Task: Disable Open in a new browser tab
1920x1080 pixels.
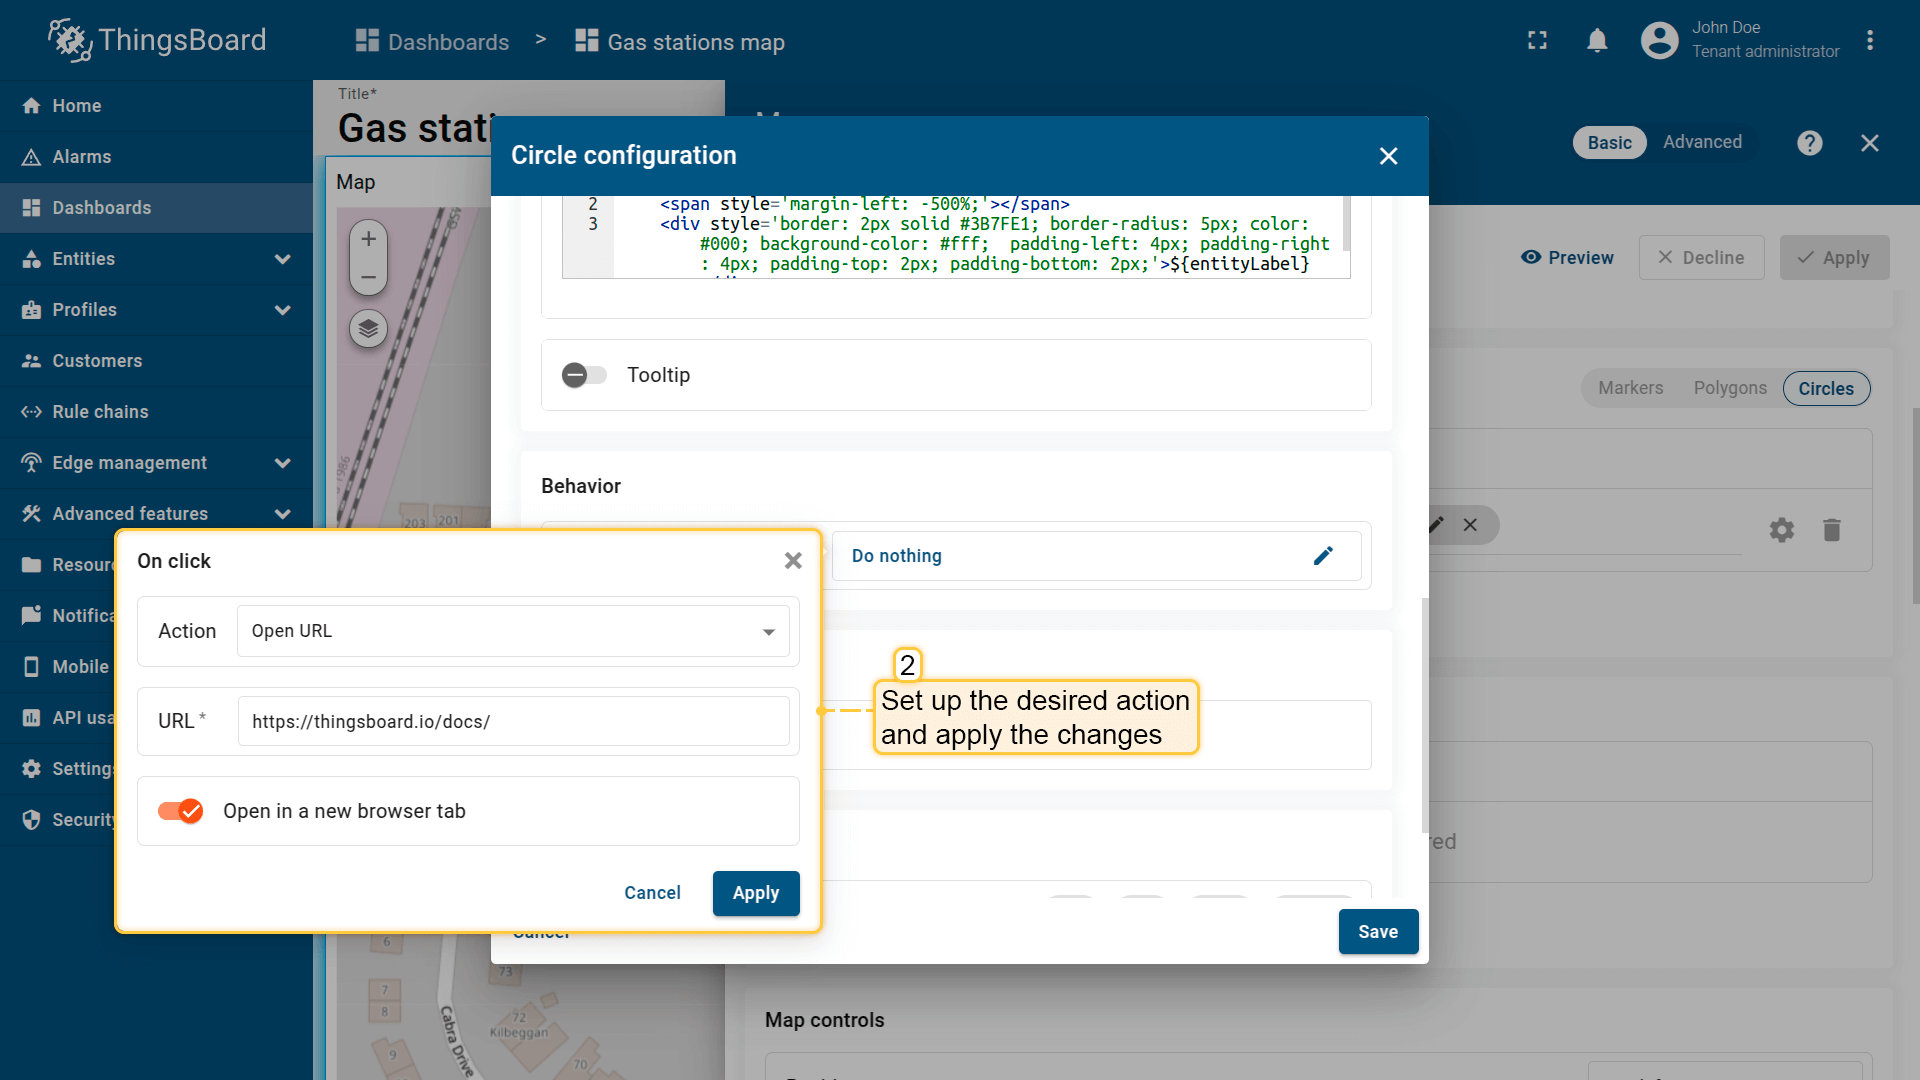Action: pyautogui.click(x=181, y=811)
